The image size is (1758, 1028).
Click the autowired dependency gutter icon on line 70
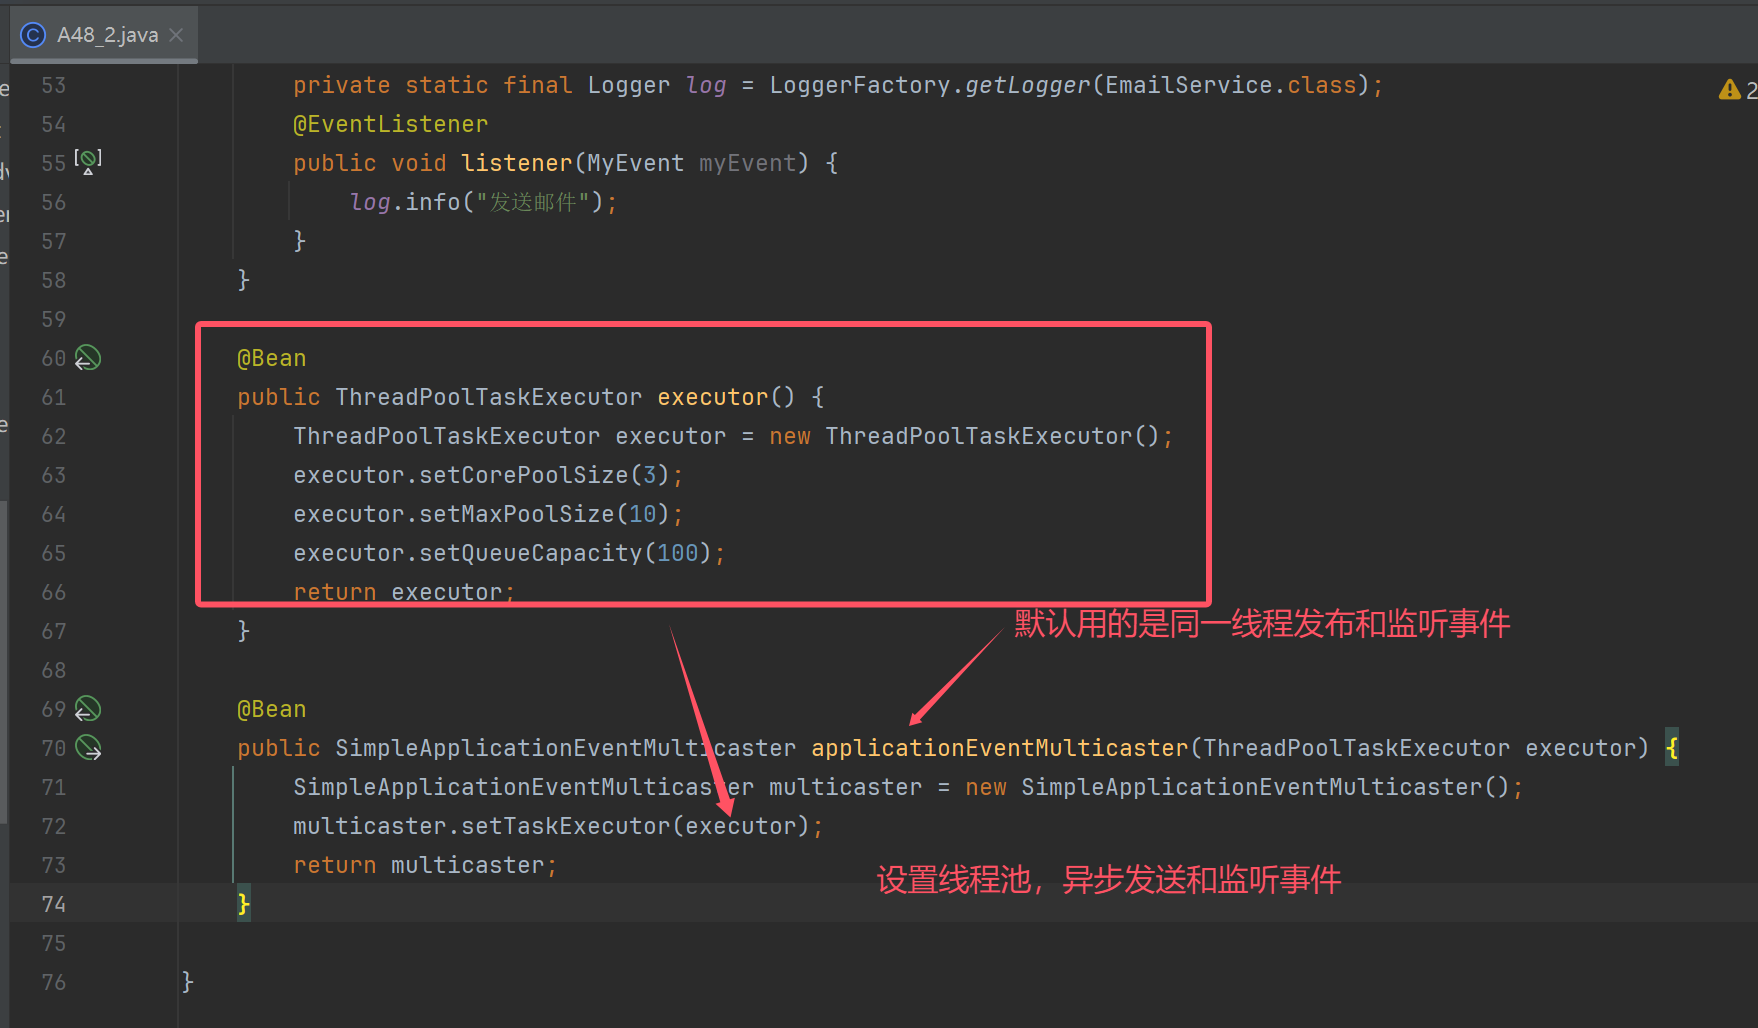pos(88,748)
